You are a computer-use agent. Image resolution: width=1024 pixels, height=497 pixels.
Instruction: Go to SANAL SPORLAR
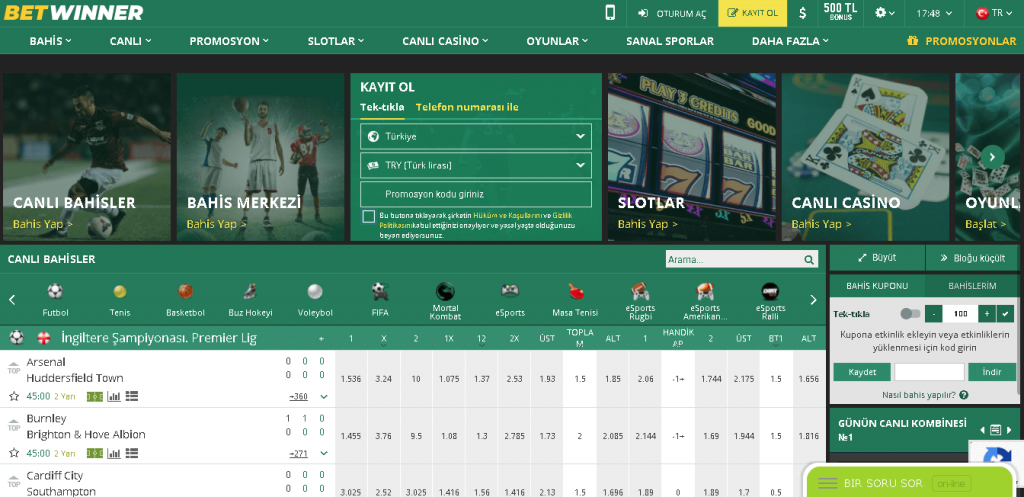669,40
